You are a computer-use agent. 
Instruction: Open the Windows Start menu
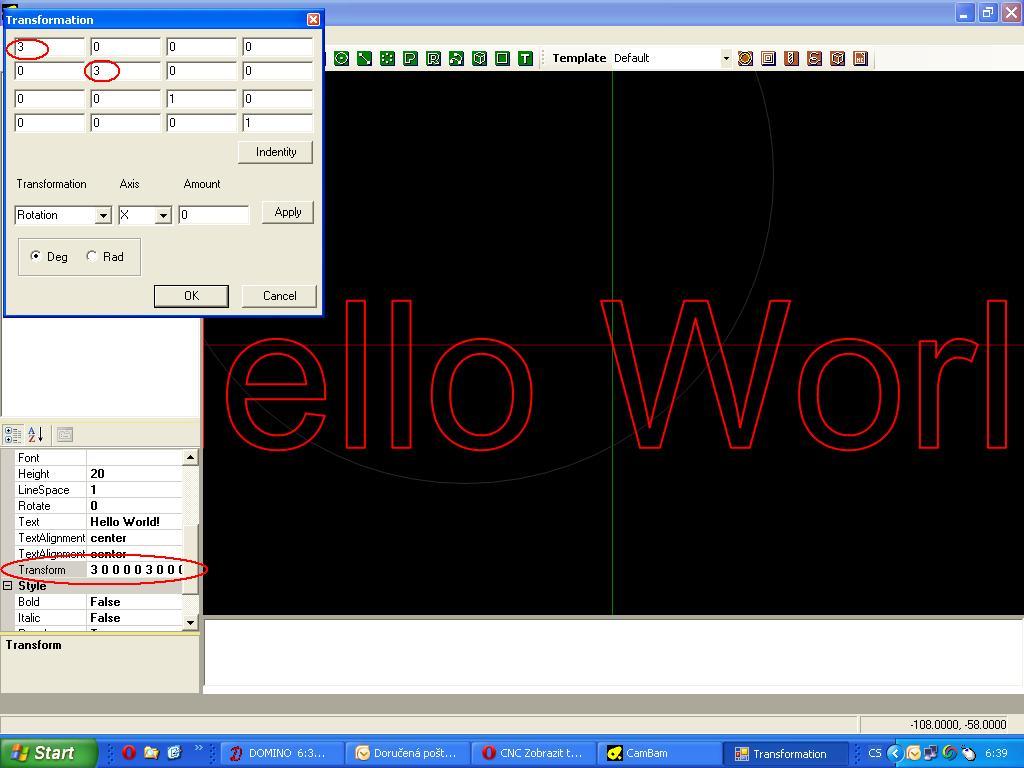[48, 753]
